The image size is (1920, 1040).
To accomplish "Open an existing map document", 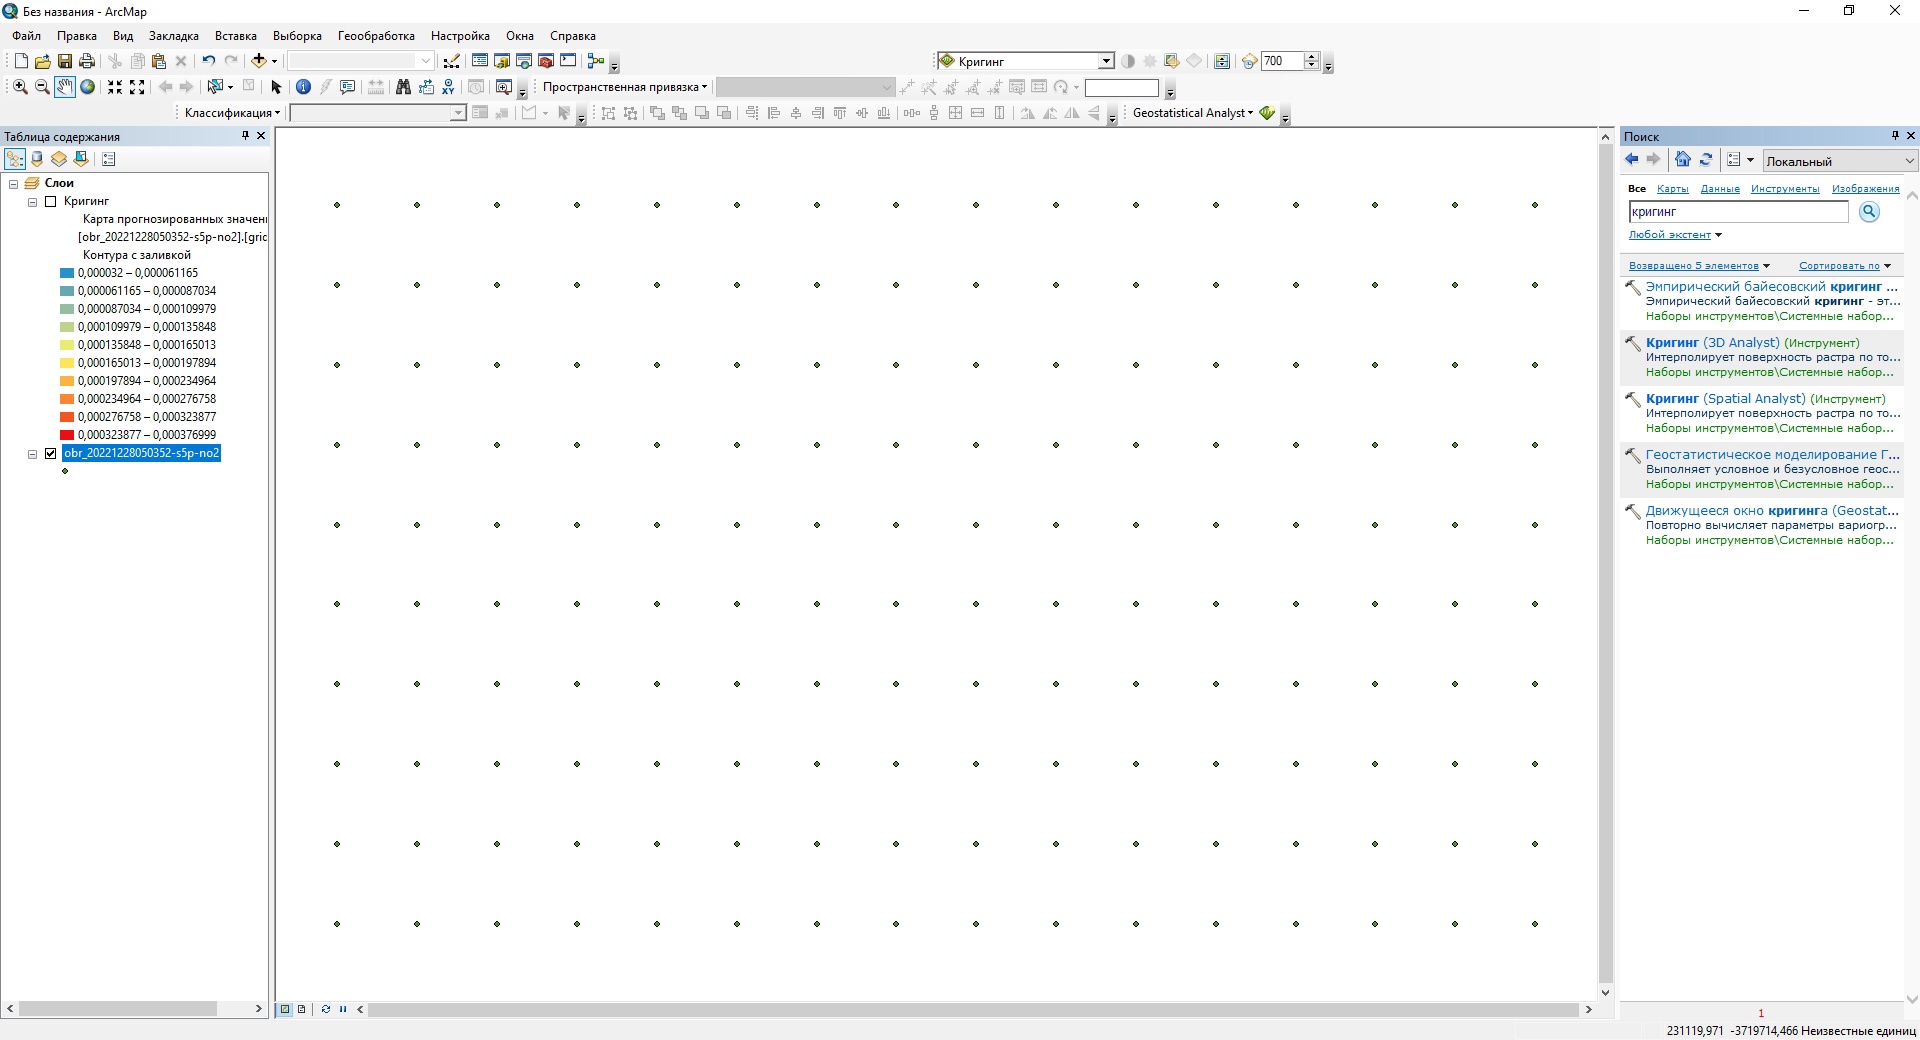I will (x=43, y=61).
